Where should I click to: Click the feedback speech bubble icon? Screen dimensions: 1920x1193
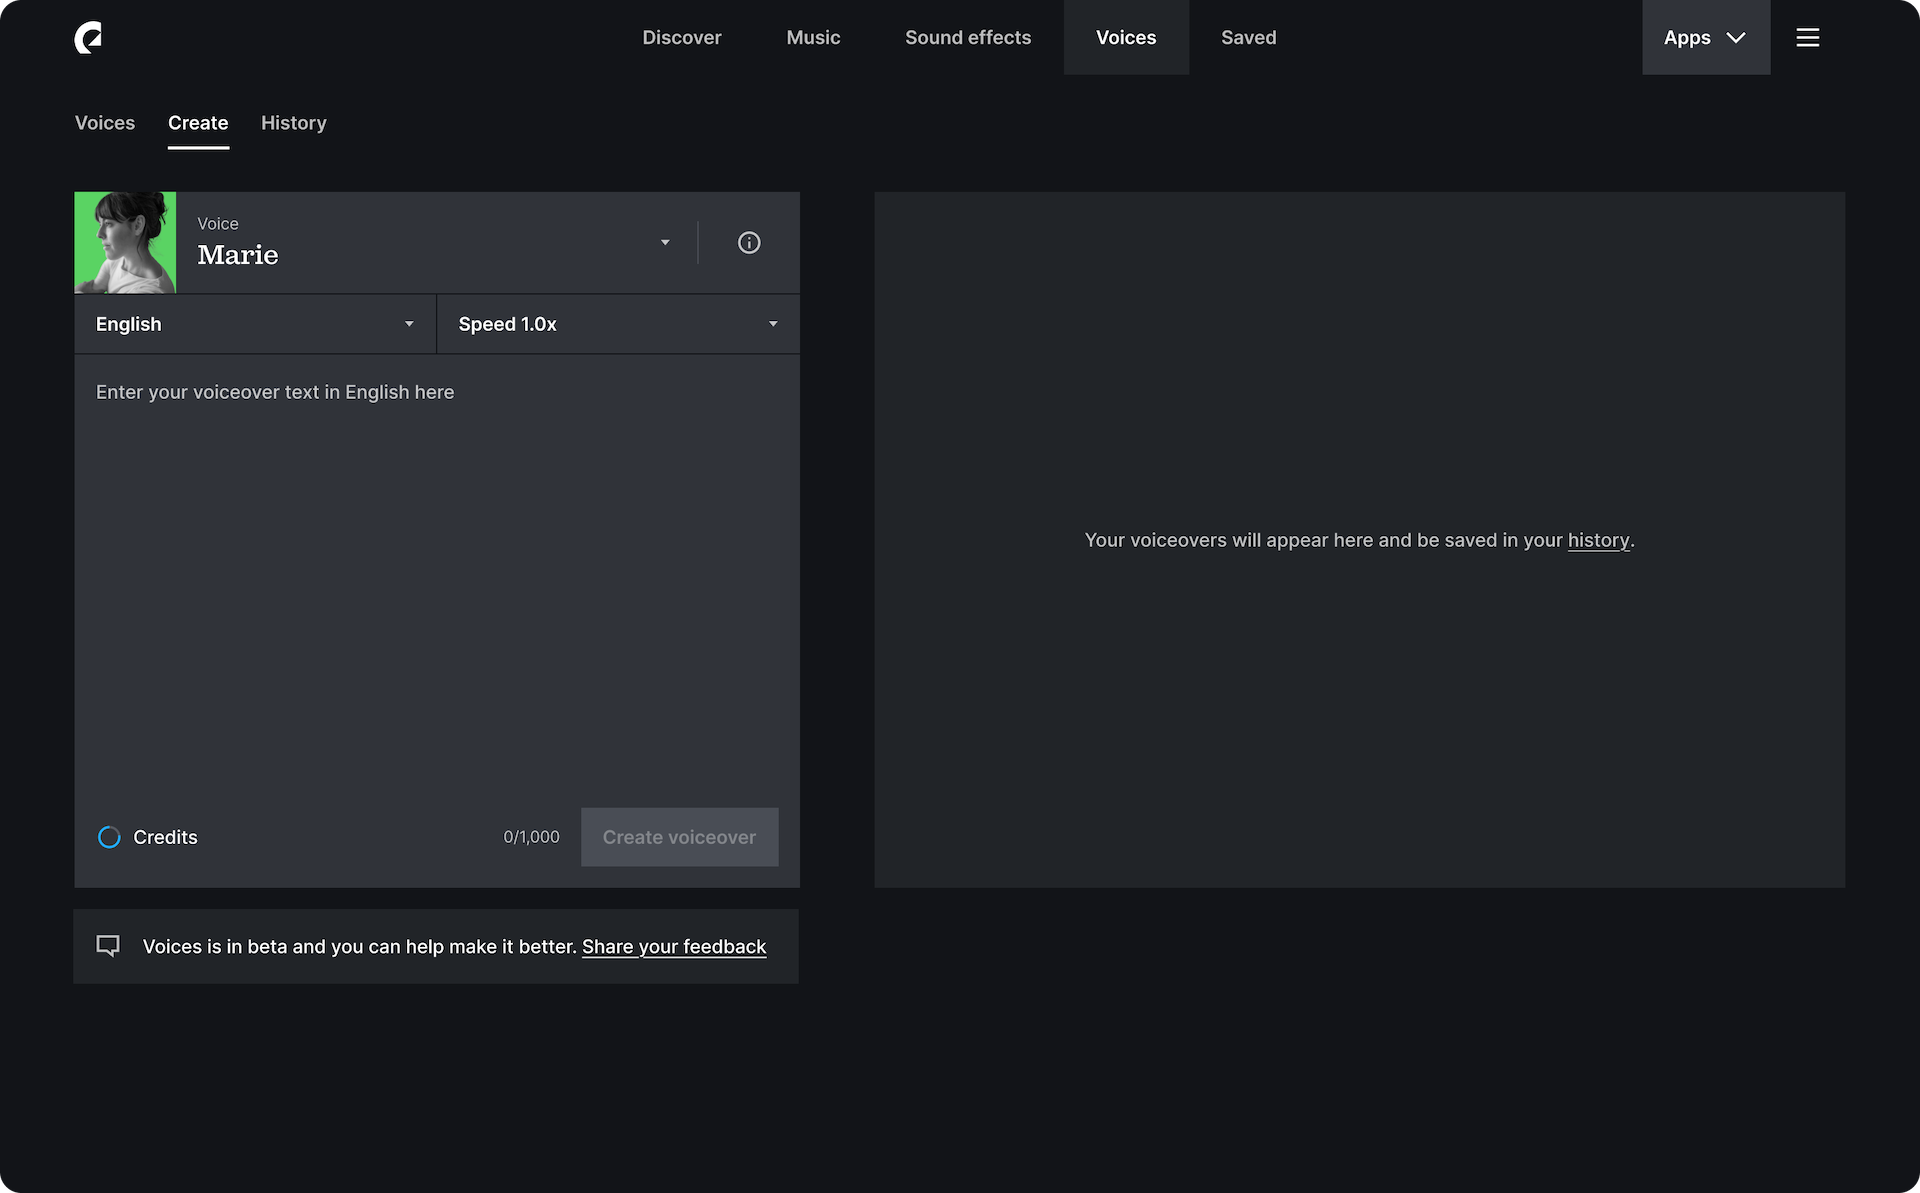tap(108, 946)
